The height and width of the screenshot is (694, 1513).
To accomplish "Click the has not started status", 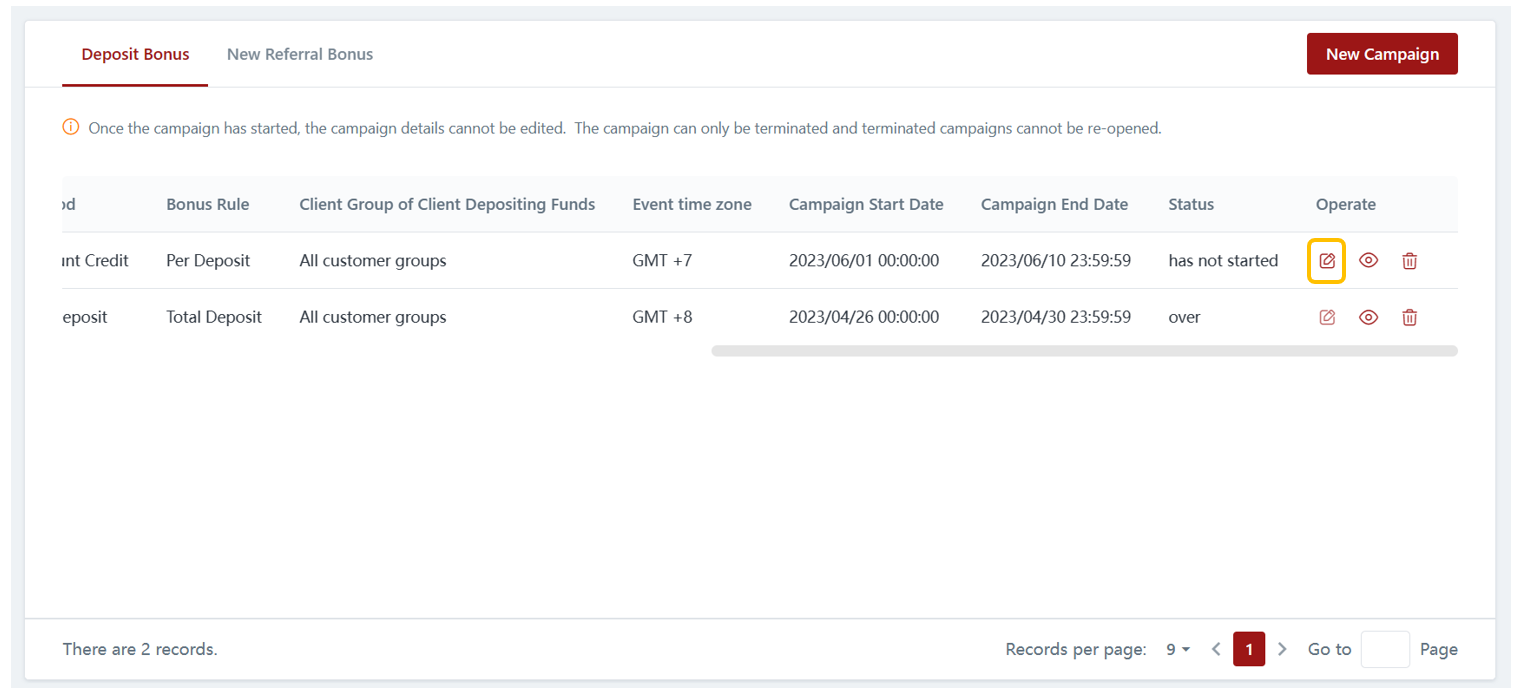I will pyautogui.click(x=1223, y=261).
